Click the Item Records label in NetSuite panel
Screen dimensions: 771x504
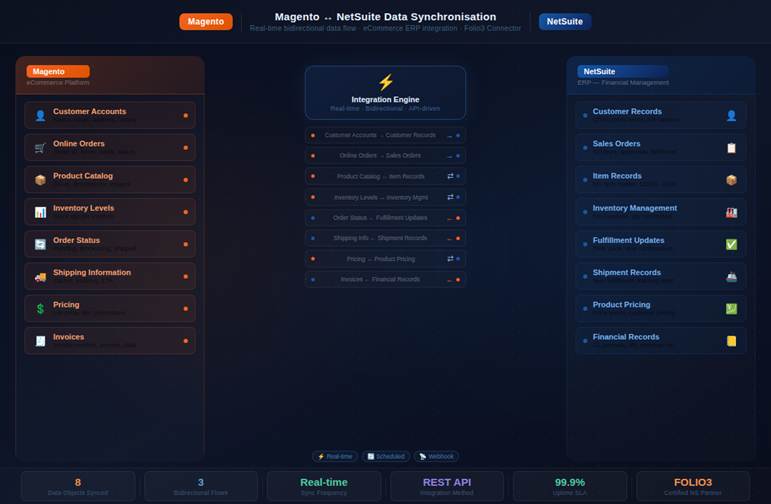(617, 176)
